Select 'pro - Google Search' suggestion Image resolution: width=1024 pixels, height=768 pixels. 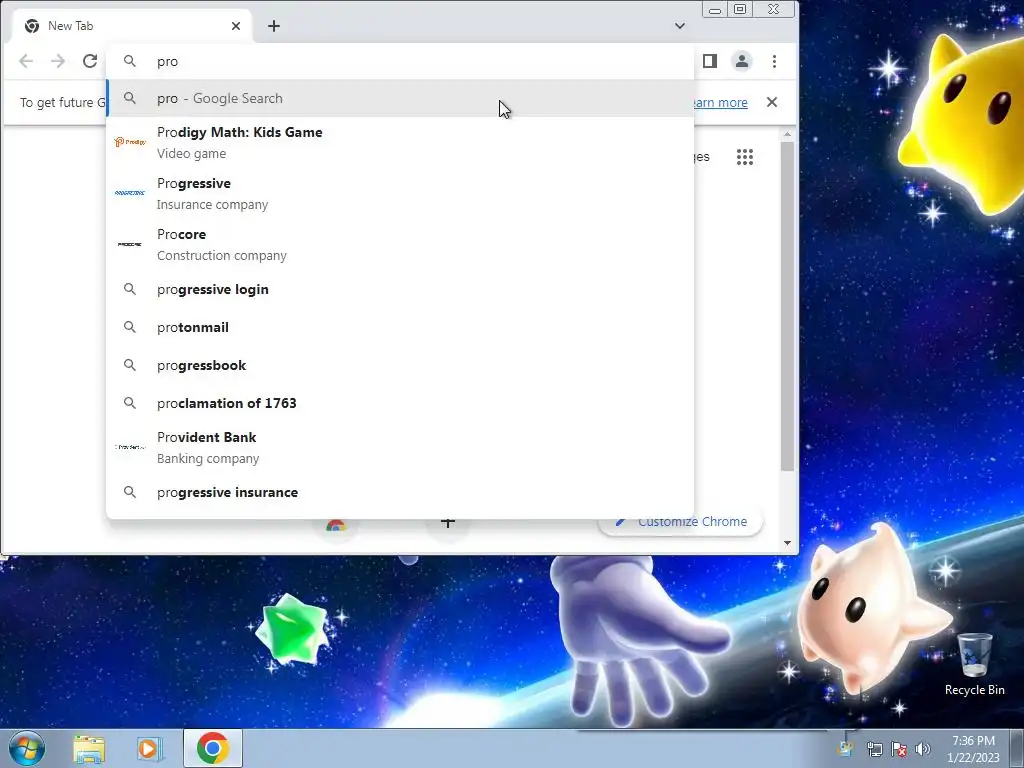(400, 99)
